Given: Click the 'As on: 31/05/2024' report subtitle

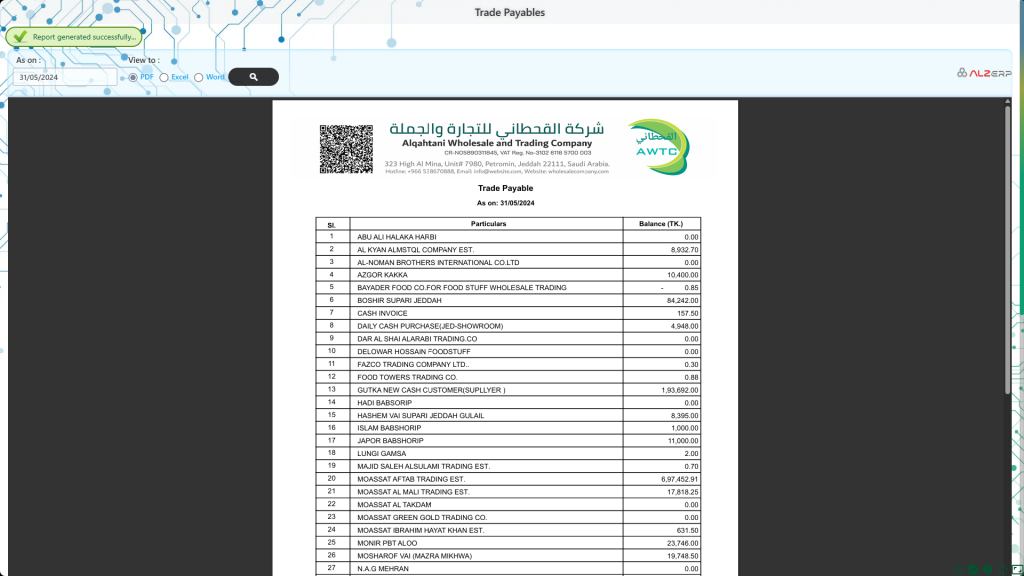Looking at the screenshot, I should [x=505, y=203].
